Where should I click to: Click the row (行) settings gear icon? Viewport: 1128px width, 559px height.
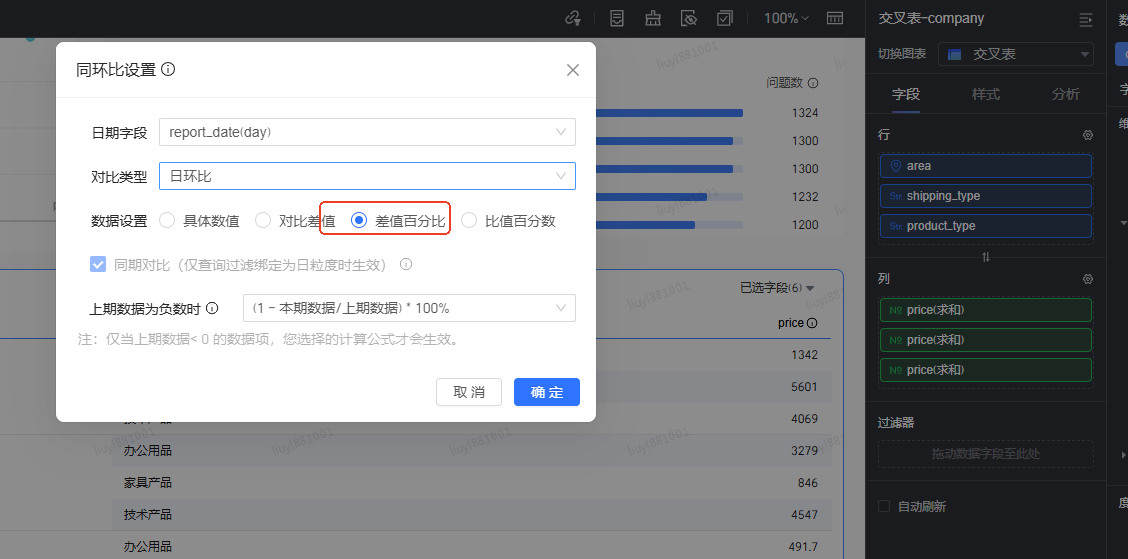click(1088, 135)
